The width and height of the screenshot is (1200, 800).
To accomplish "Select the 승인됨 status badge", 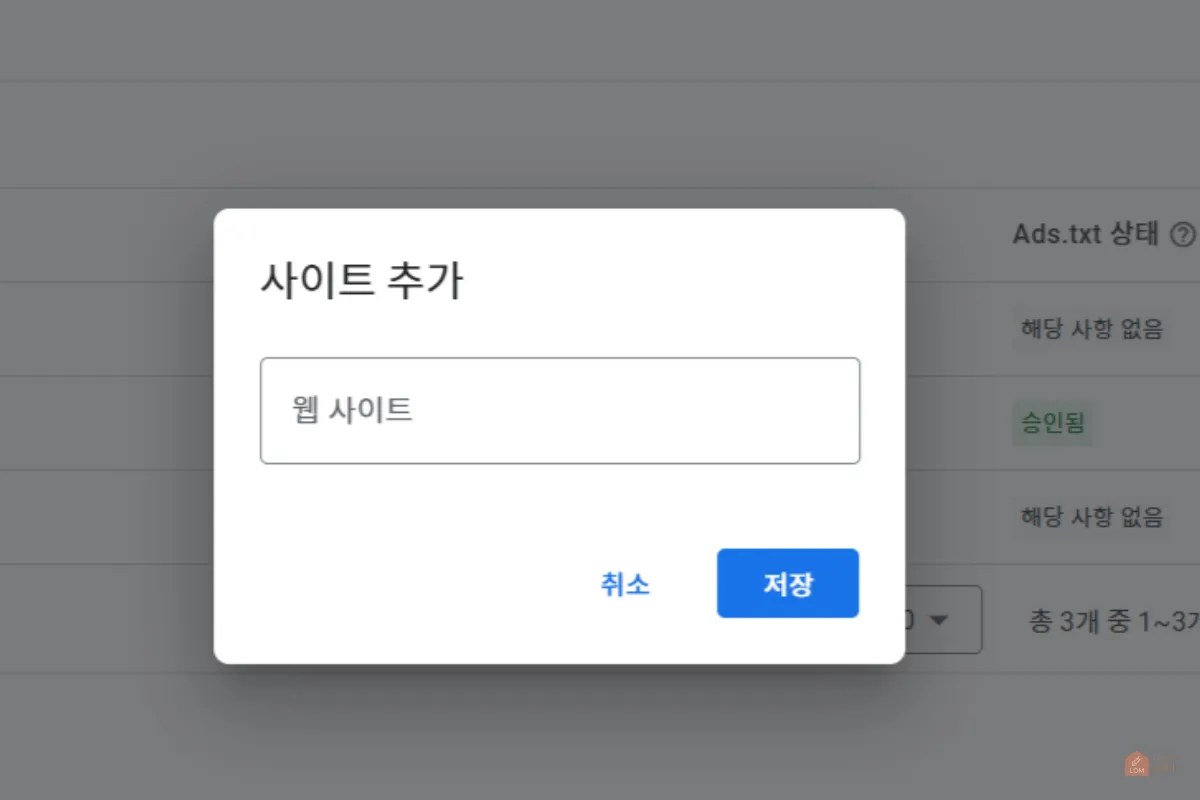I will coord(1053,423).
